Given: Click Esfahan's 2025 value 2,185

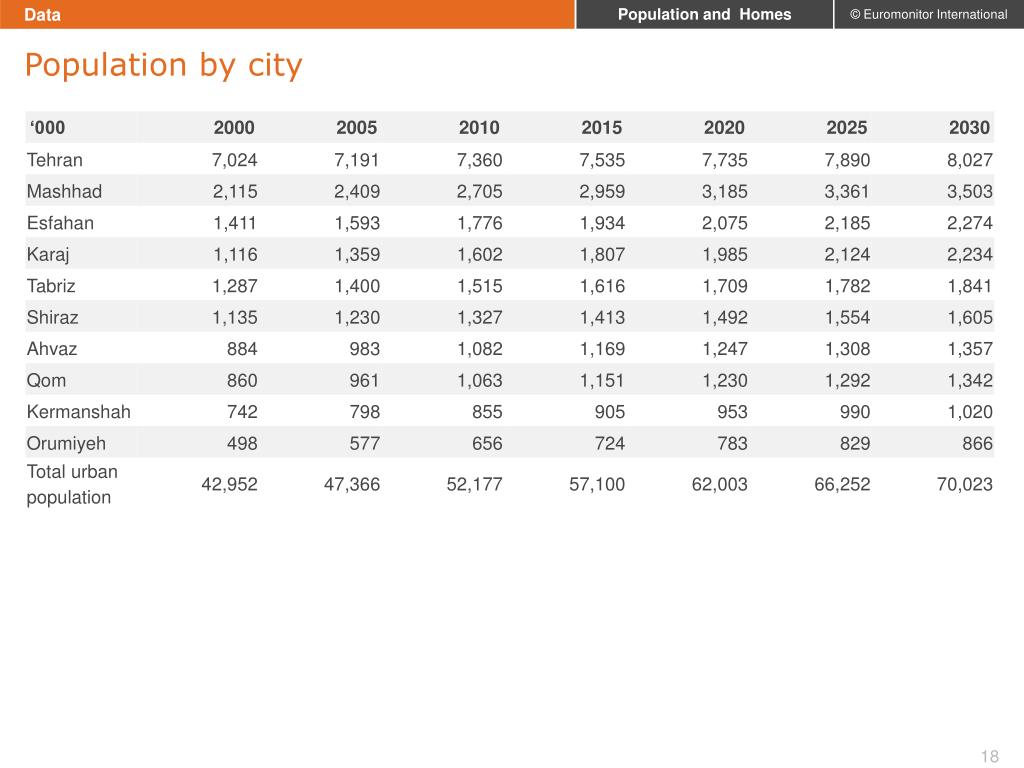Looking at the screenshot, I should tap(847, 223).
